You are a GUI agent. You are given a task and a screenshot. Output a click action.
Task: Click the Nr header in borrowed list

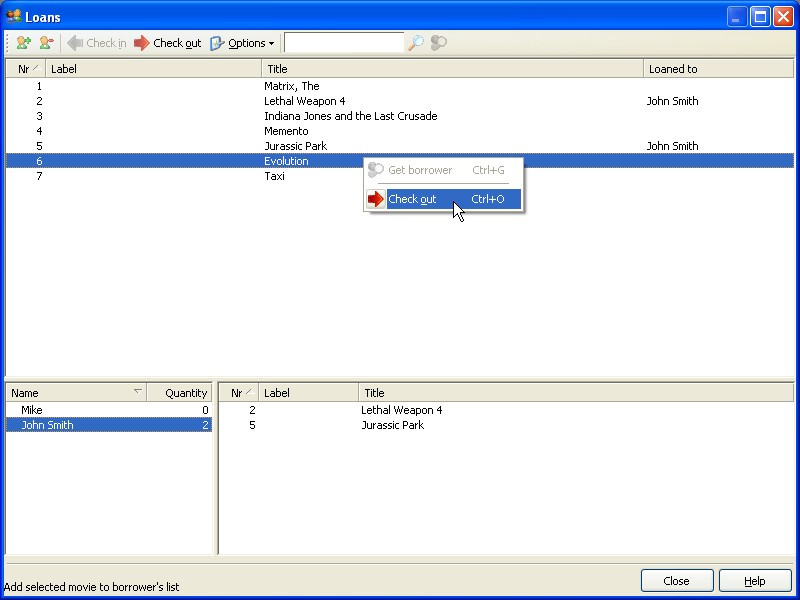[239, 393]
